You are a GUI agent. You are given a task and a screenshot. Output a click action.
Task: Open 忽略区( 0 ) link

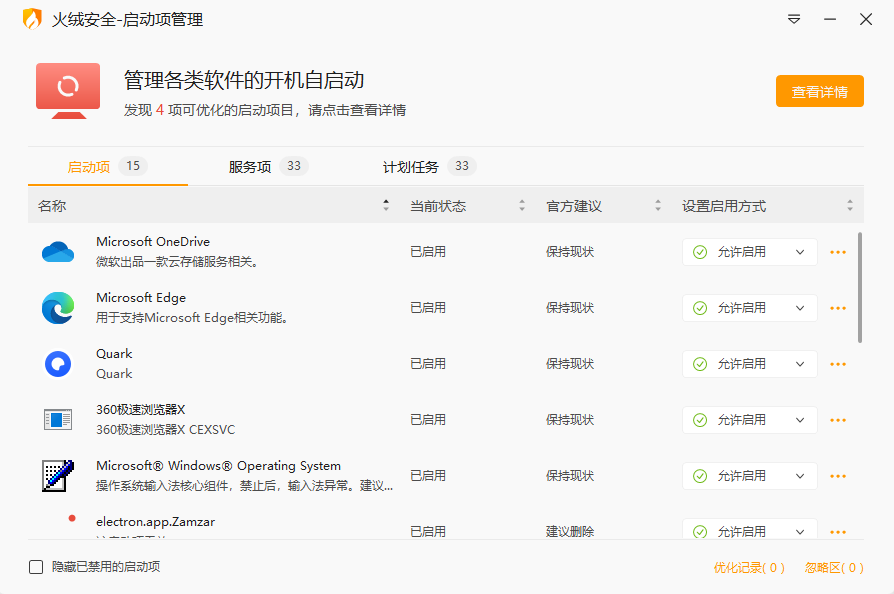click(x=834, y=568)
